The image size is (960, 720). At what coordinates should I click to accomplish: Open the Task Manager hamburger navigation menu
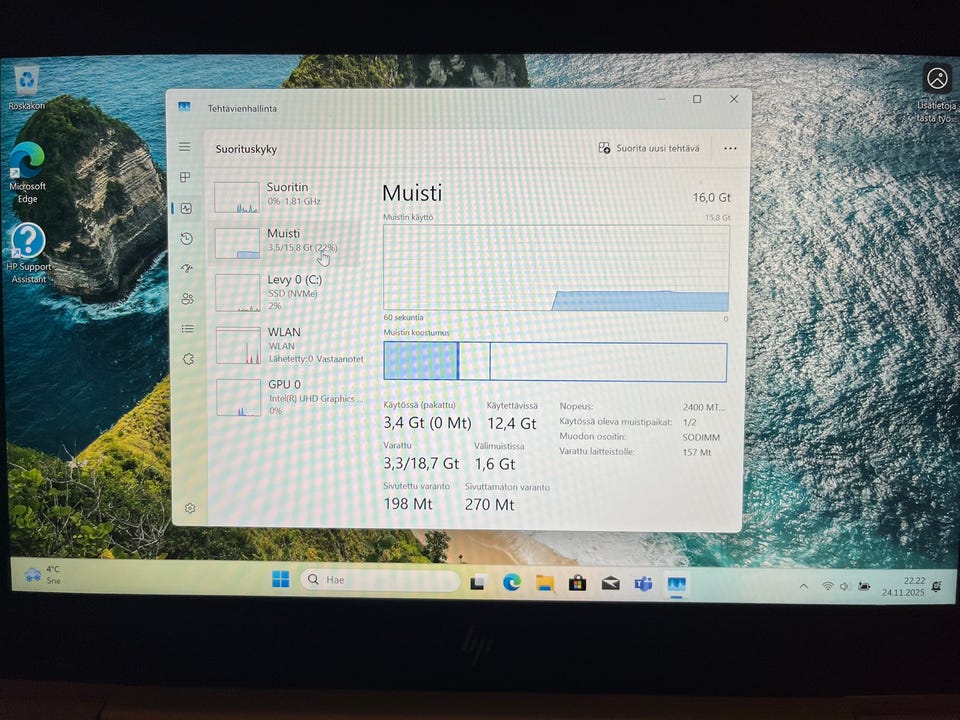tap(184, 147)
